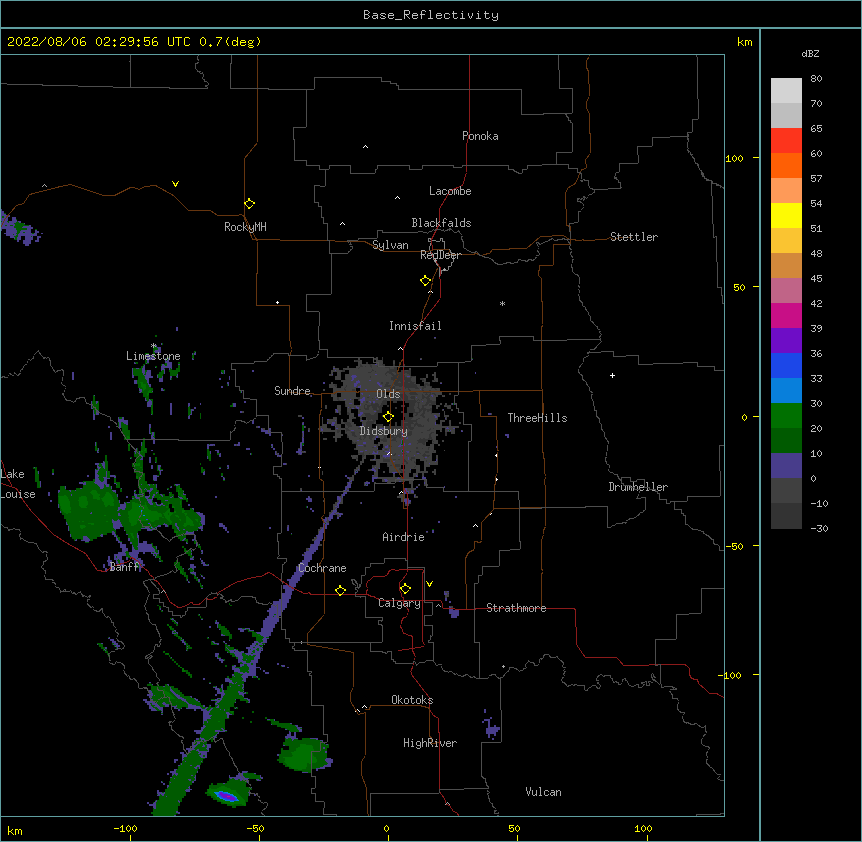862x842 pixels.
Task: Click the yellow diamond marker above Calgary label
Action: pyautogui.click(x=405, y=589)
